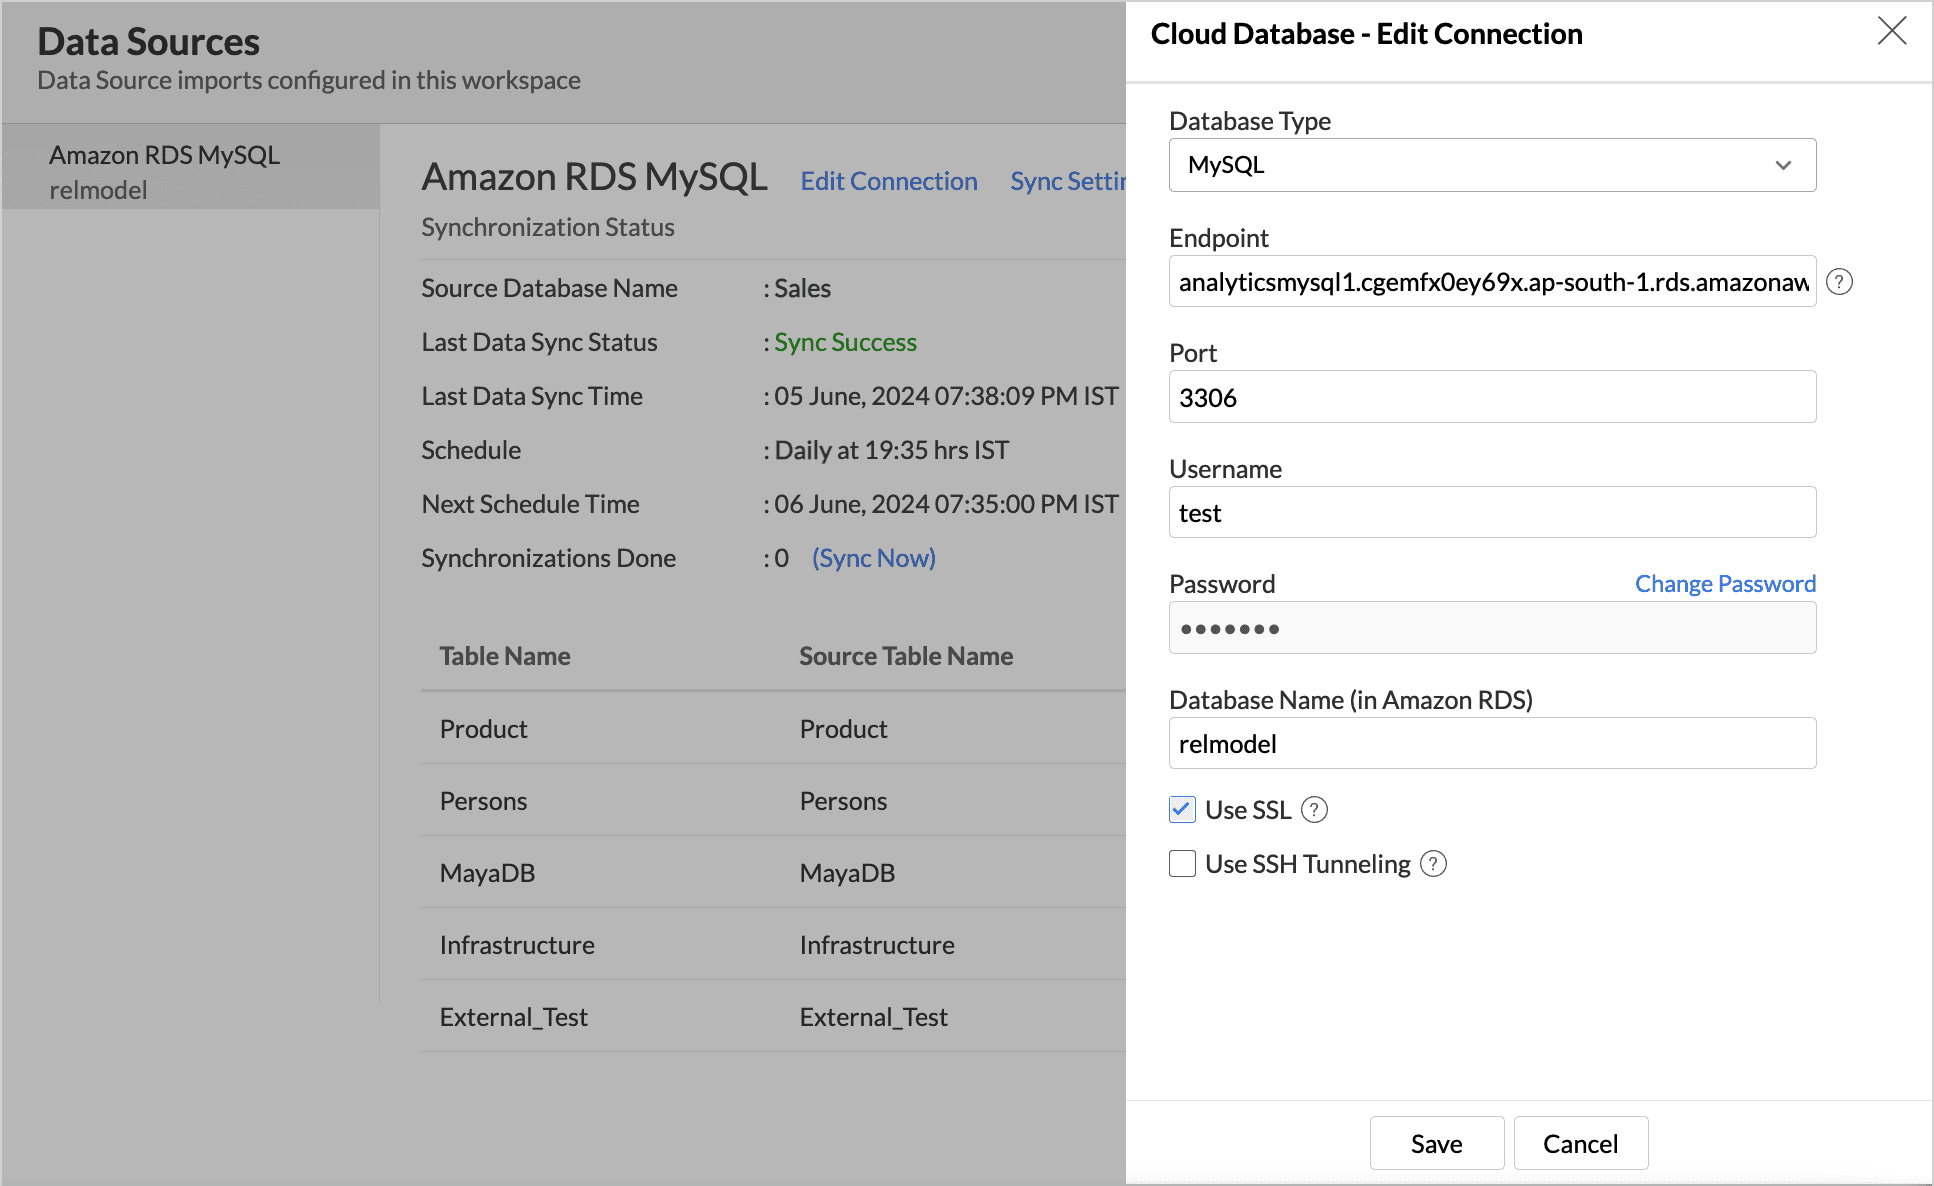Open the Use SSL help icon
Viewport: 1934px width, 1186px height.
[1314, 810]
